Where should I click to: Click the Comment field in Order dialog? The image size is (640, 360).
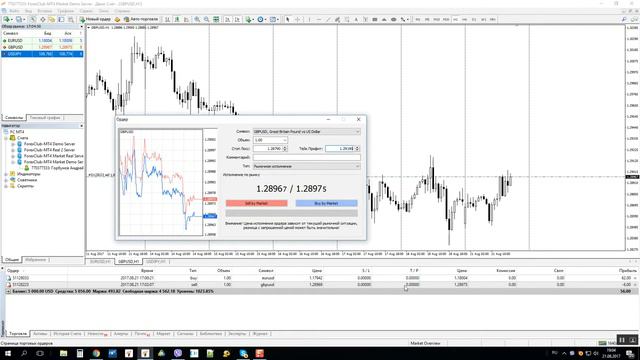307,157
